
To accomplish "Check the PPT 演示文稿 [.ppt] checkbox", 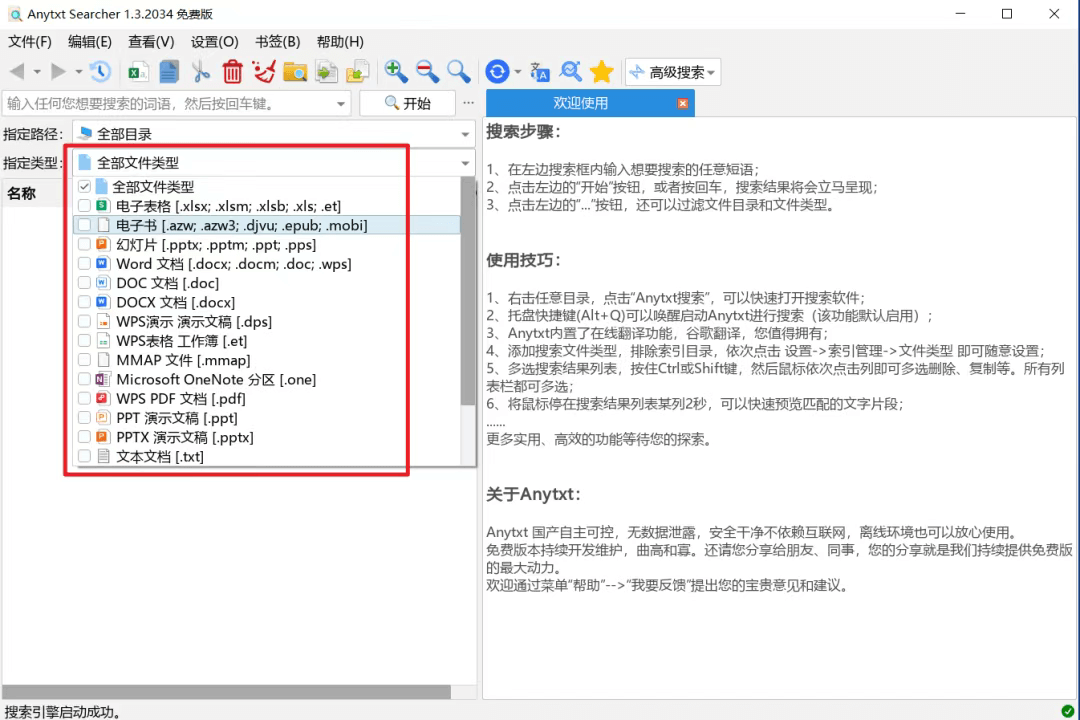I will pyautogui.click(x=84, y=418).
